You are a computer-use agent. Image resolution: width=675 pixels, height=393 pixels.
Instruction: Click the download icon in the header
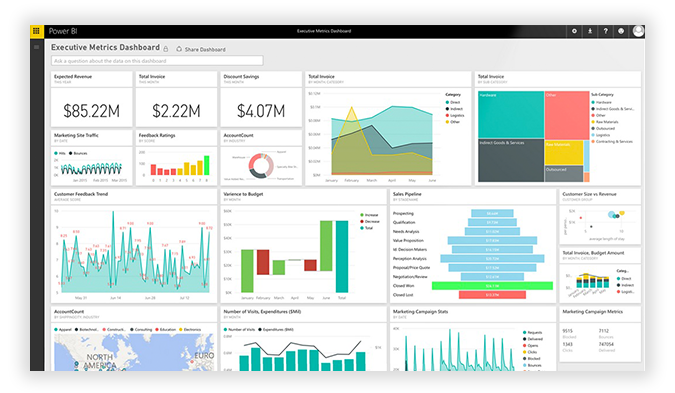point(590,31)
